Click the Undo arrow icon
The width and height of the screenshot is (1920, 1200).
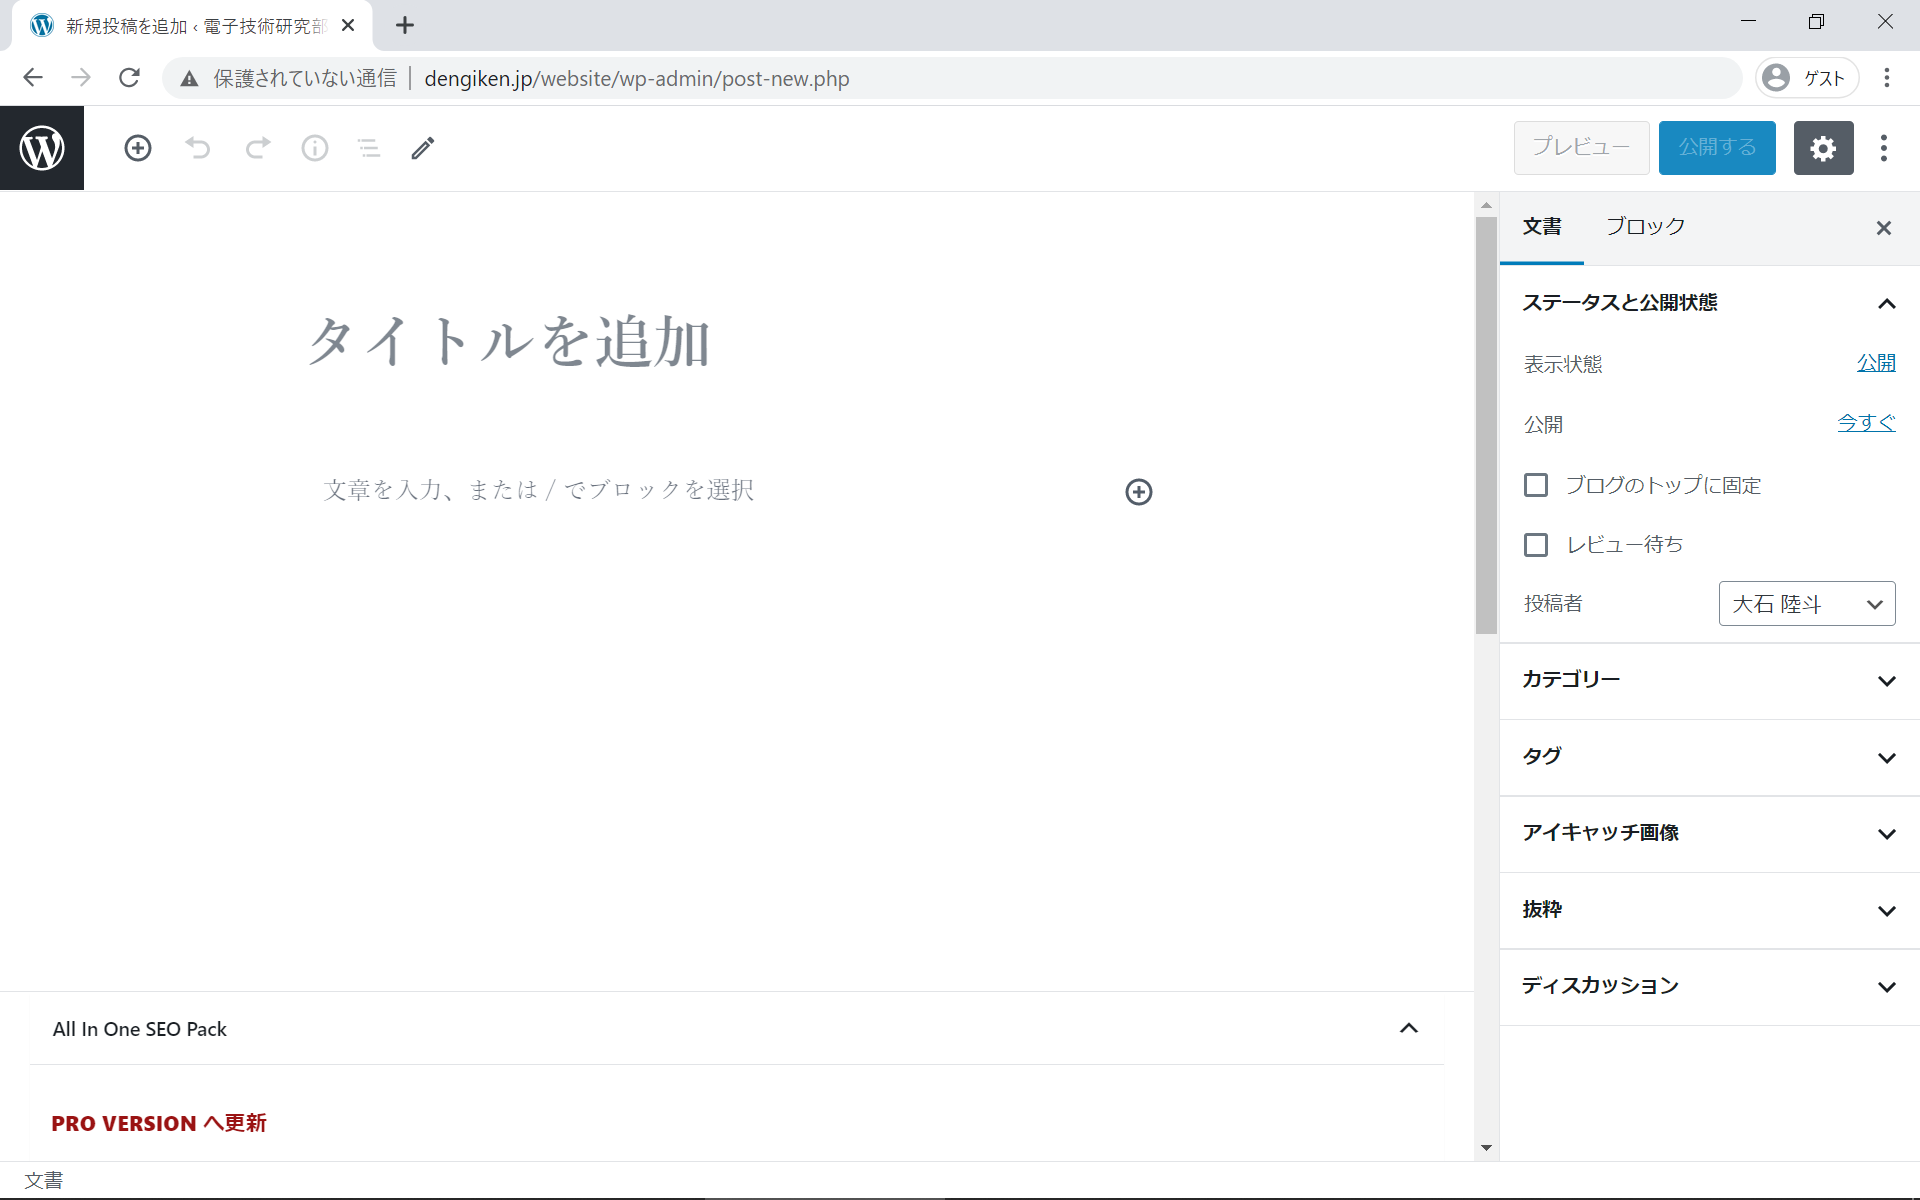198,148
